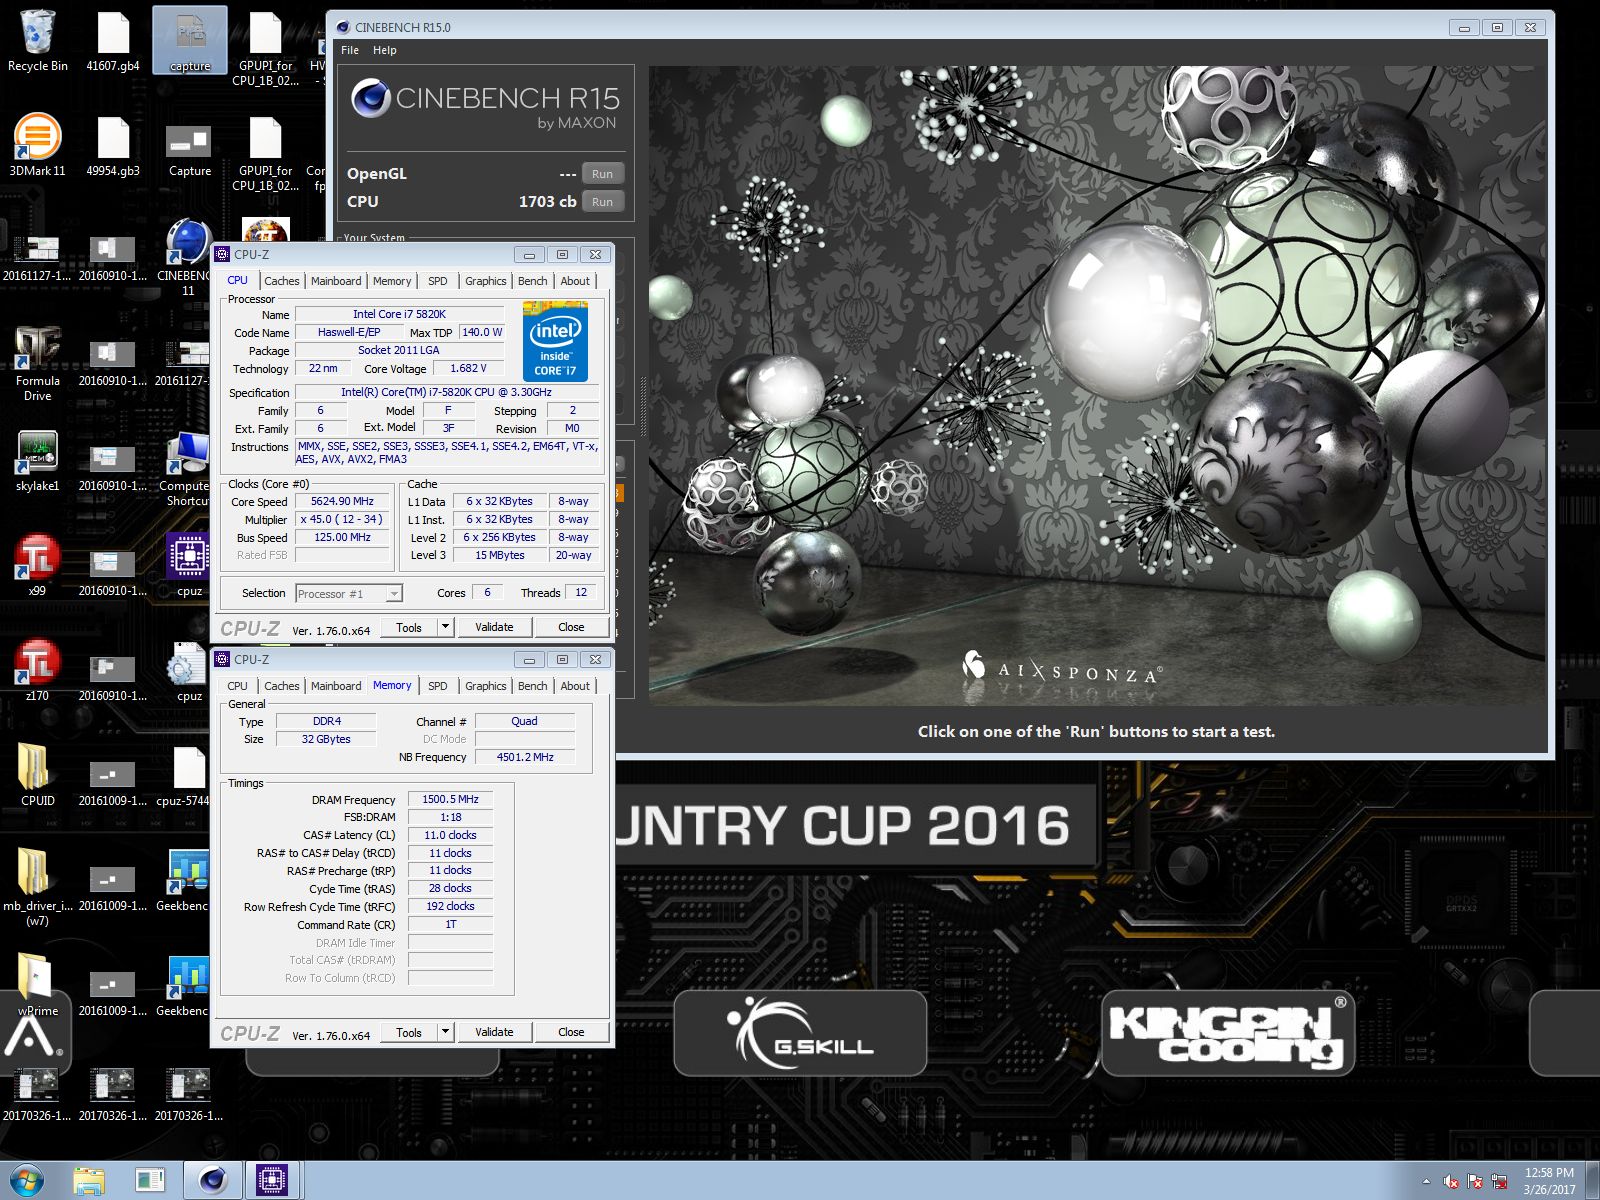The width and height of the screenshot is (1600, 1200).
Task: Open About tab in bottom CPU-Z
Action: click(x=575, y=686)
